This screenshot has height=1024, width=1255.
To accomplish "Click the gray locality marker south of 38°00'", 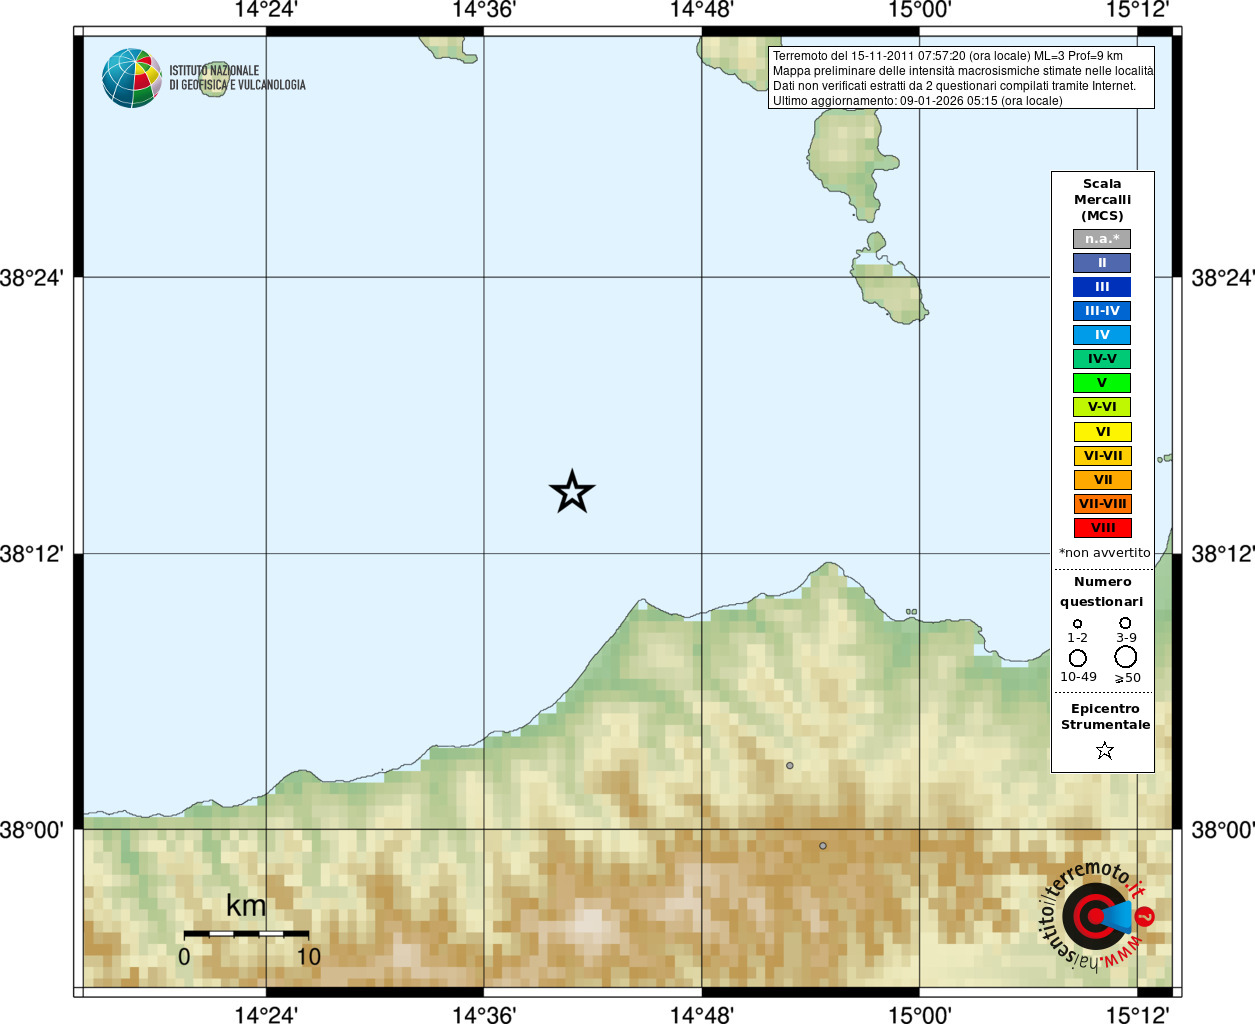I will point(823,845).
